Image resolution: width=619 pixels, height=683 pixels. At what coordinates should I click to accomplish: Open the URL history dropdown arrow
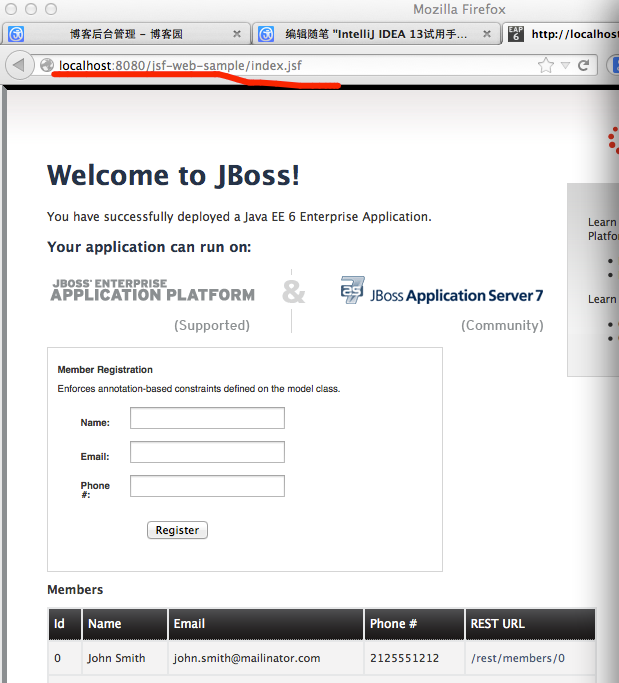click(x=565, y=66)
